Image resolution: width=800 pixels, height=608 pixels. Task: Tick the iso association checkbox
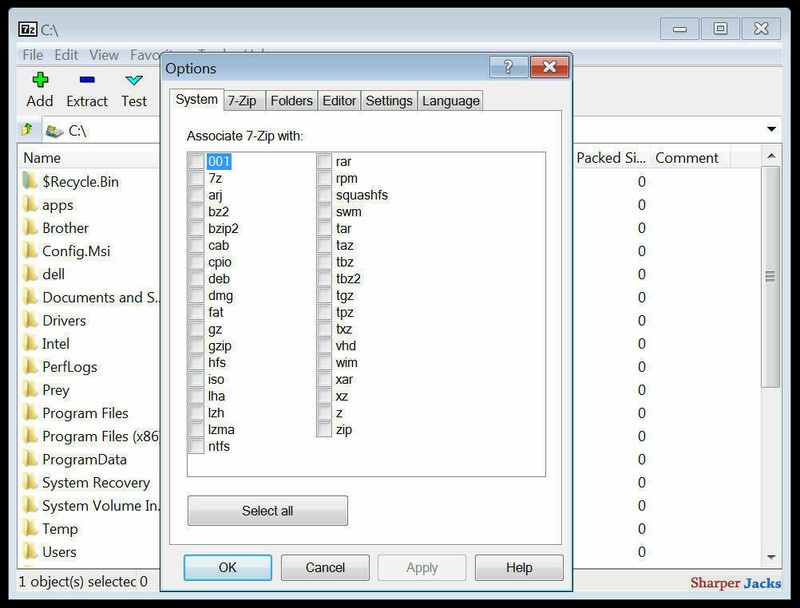(196, 379)
